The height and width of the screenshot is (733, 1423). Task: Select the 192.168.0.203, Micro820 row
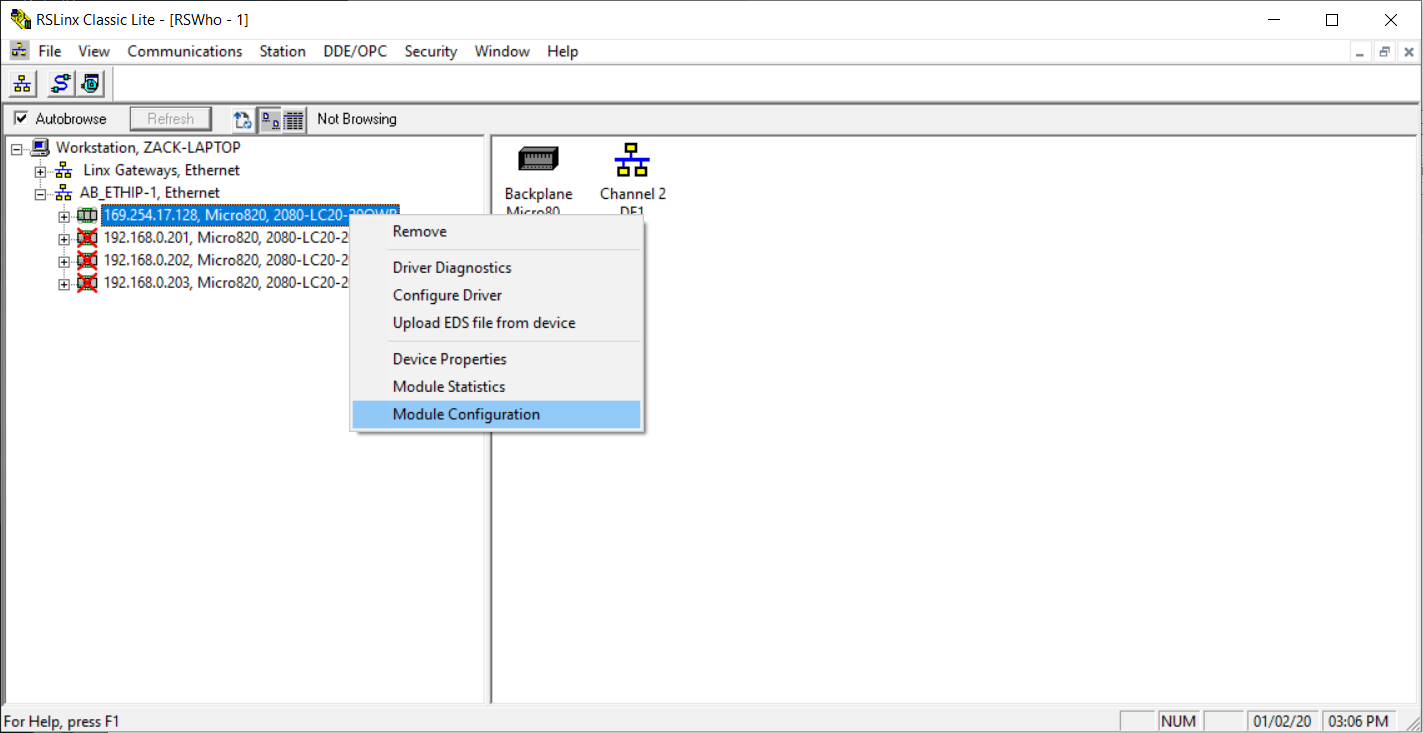[226, 283]
